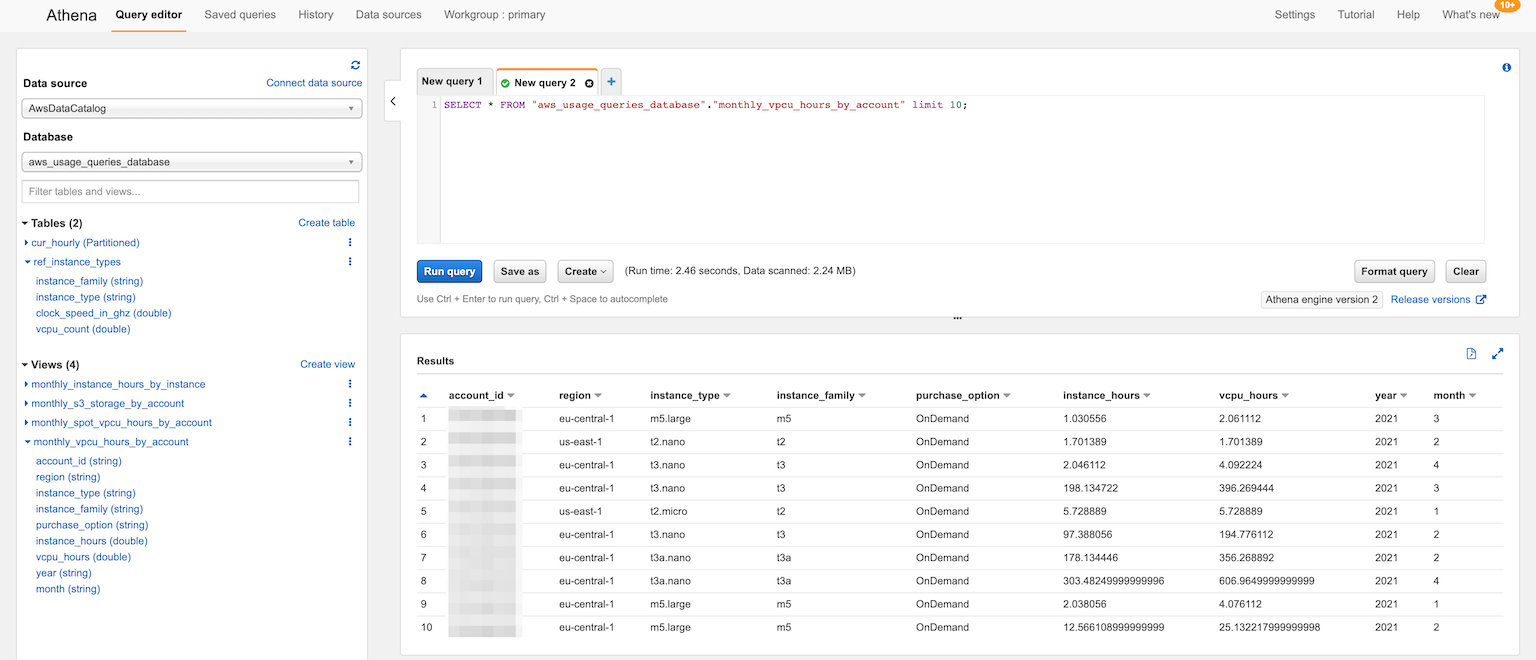Close the New query 2 tab
Image resolution: width=1536 pixels, height=660 pixels.
click(x=589, y=83)
